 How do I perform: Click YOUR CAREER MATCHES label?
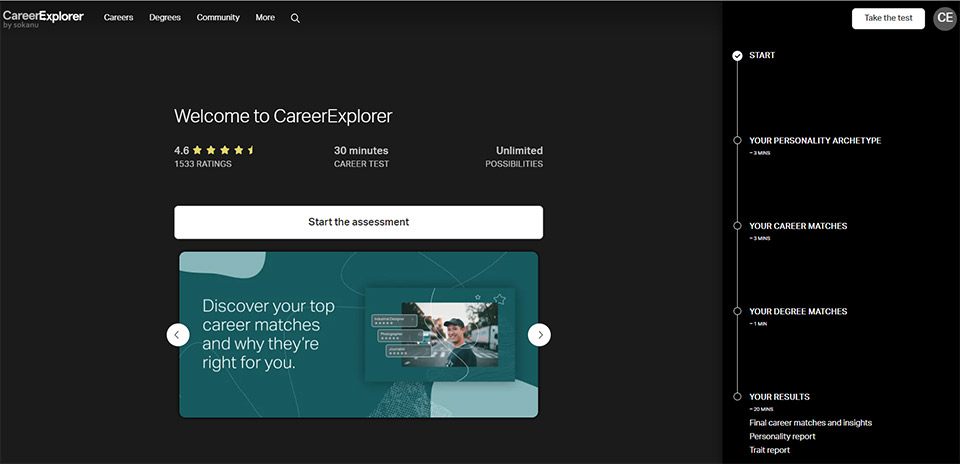pos(798,226)
